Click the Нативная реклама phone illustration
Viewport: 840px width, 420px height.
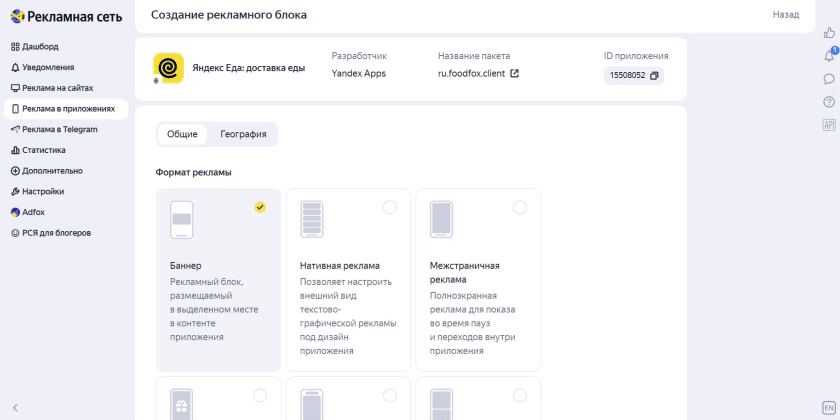(312, 220)
